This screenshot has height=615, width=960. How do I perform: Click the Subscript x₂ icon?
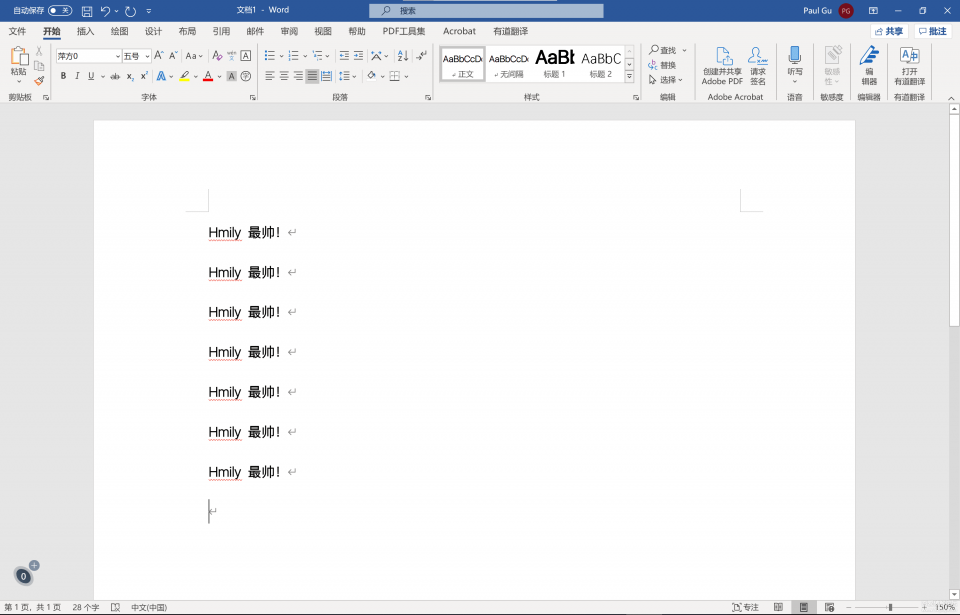(x=130, y=76)
